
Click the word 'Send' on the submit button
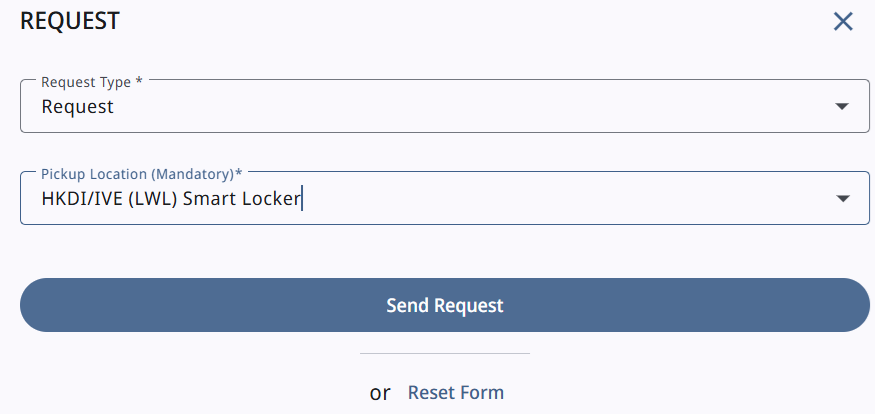point(408,305)
